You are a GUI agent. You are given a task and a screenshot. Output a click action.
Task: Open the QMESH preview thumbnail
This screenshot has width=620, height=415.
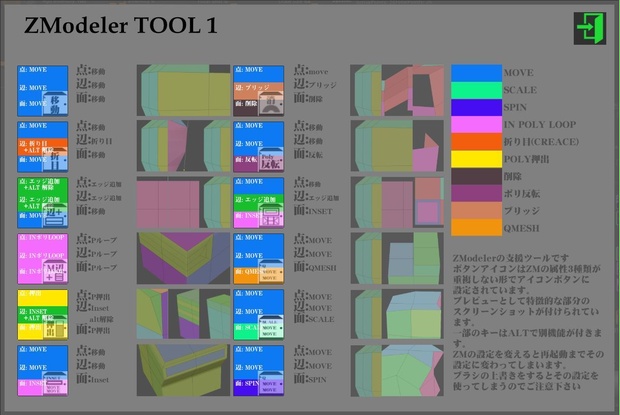tap(397, 258)
